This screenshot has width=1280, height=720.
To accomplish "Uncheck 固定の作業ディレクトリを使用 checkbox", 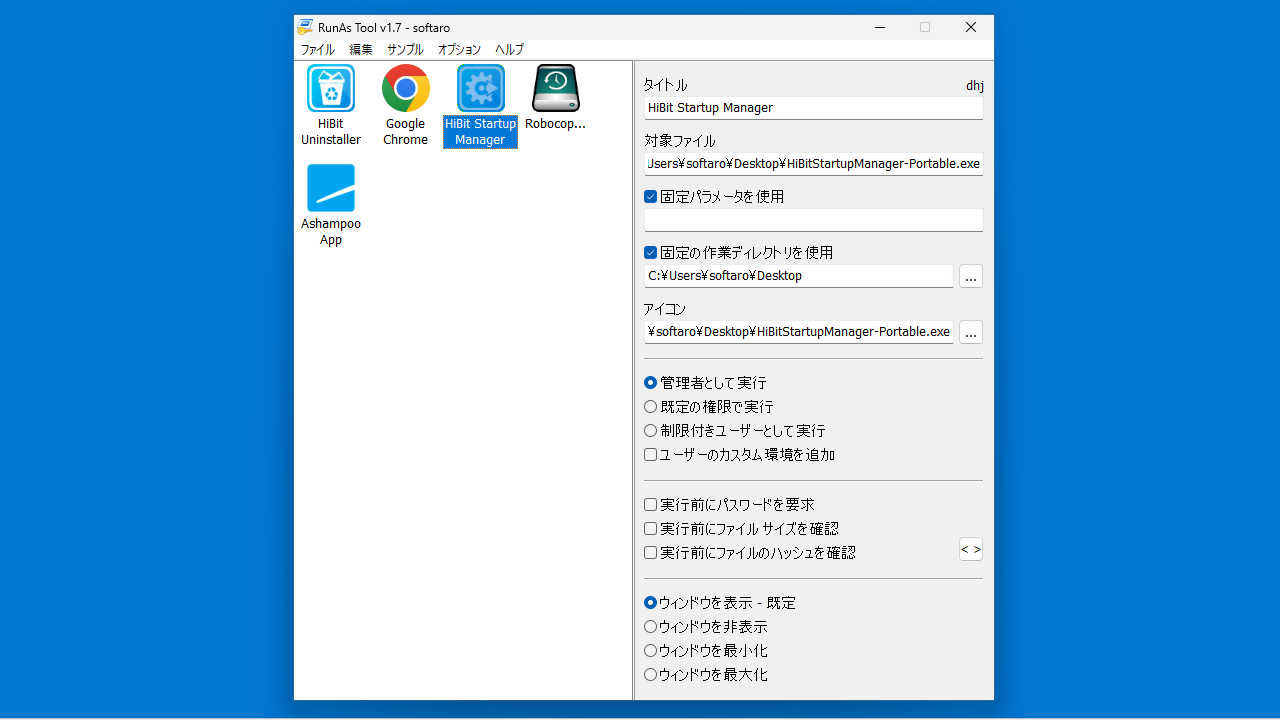I will 651,253.
